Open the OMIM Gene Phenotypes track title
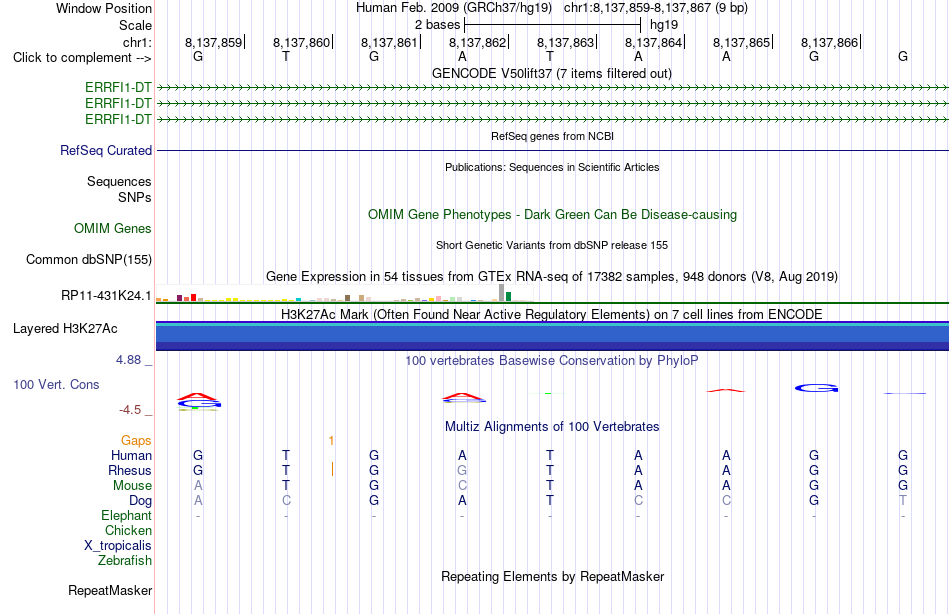950x614 pixels. (552, 215)
